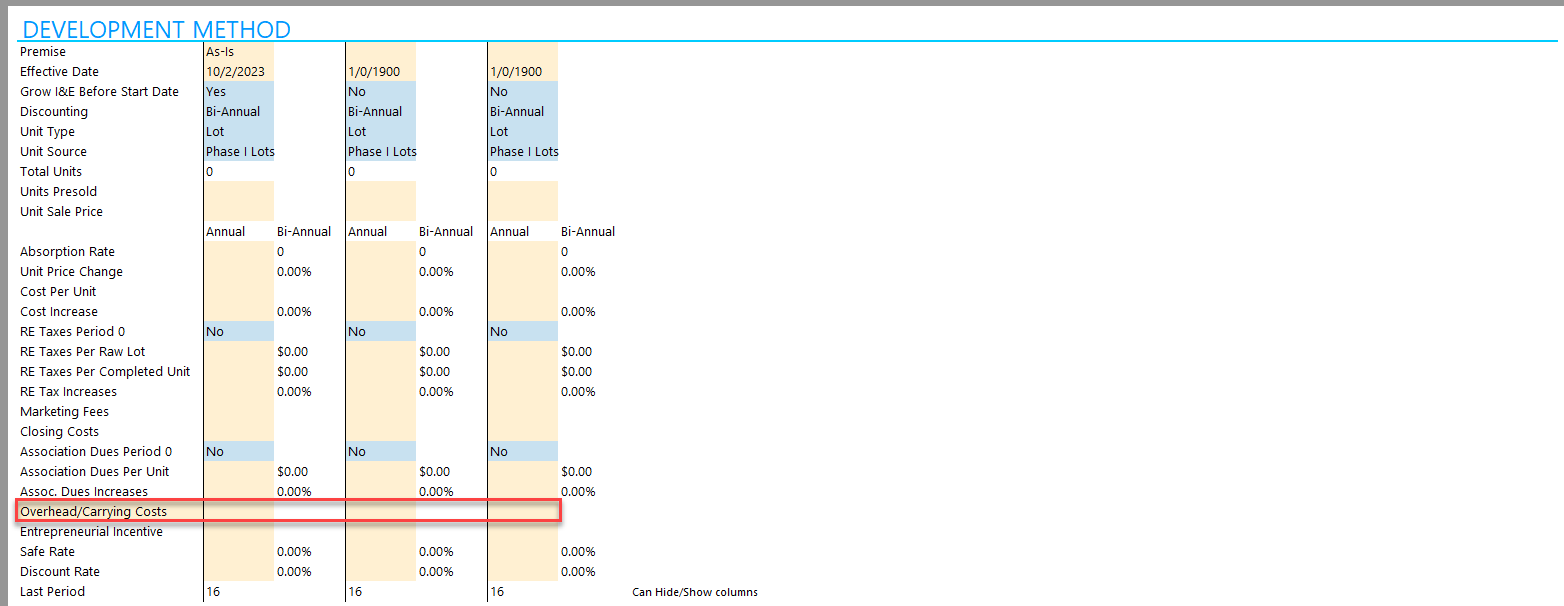Click the Assoc. Dues Increases label
This screenshot has height=606, width=1564.
click(x=83, y=491)
